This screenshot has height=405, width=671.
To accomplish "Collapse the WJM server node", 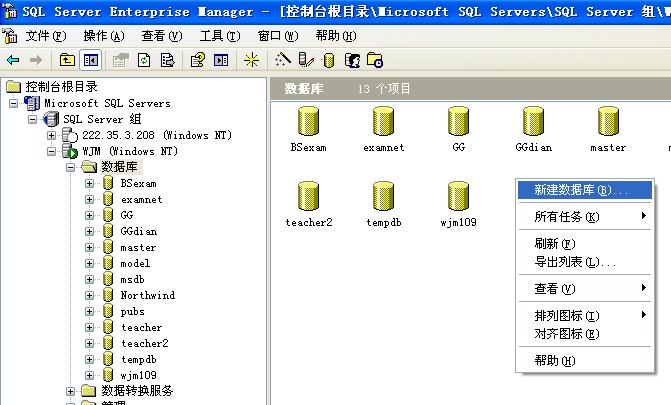I will click(x=51, y=151).
